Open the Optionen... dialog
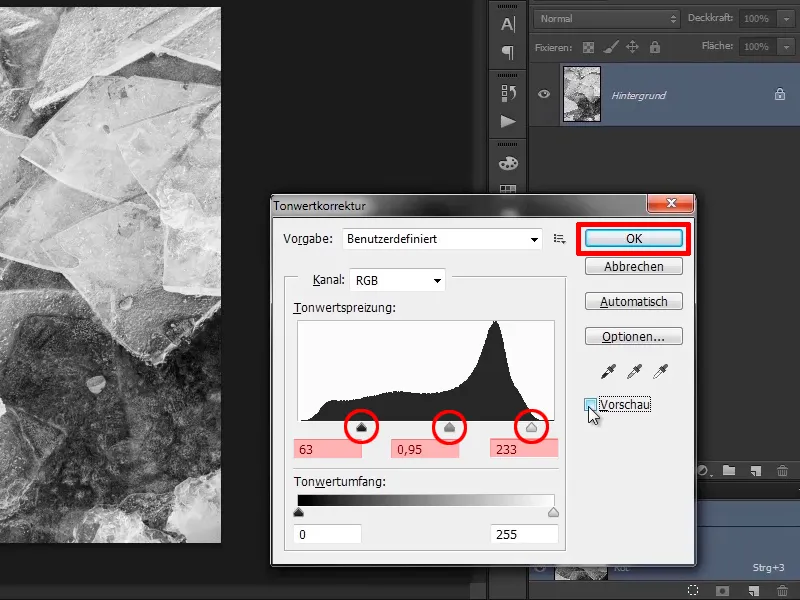The height and width of the screenshot is (600, 800). [x=634, y=337]
